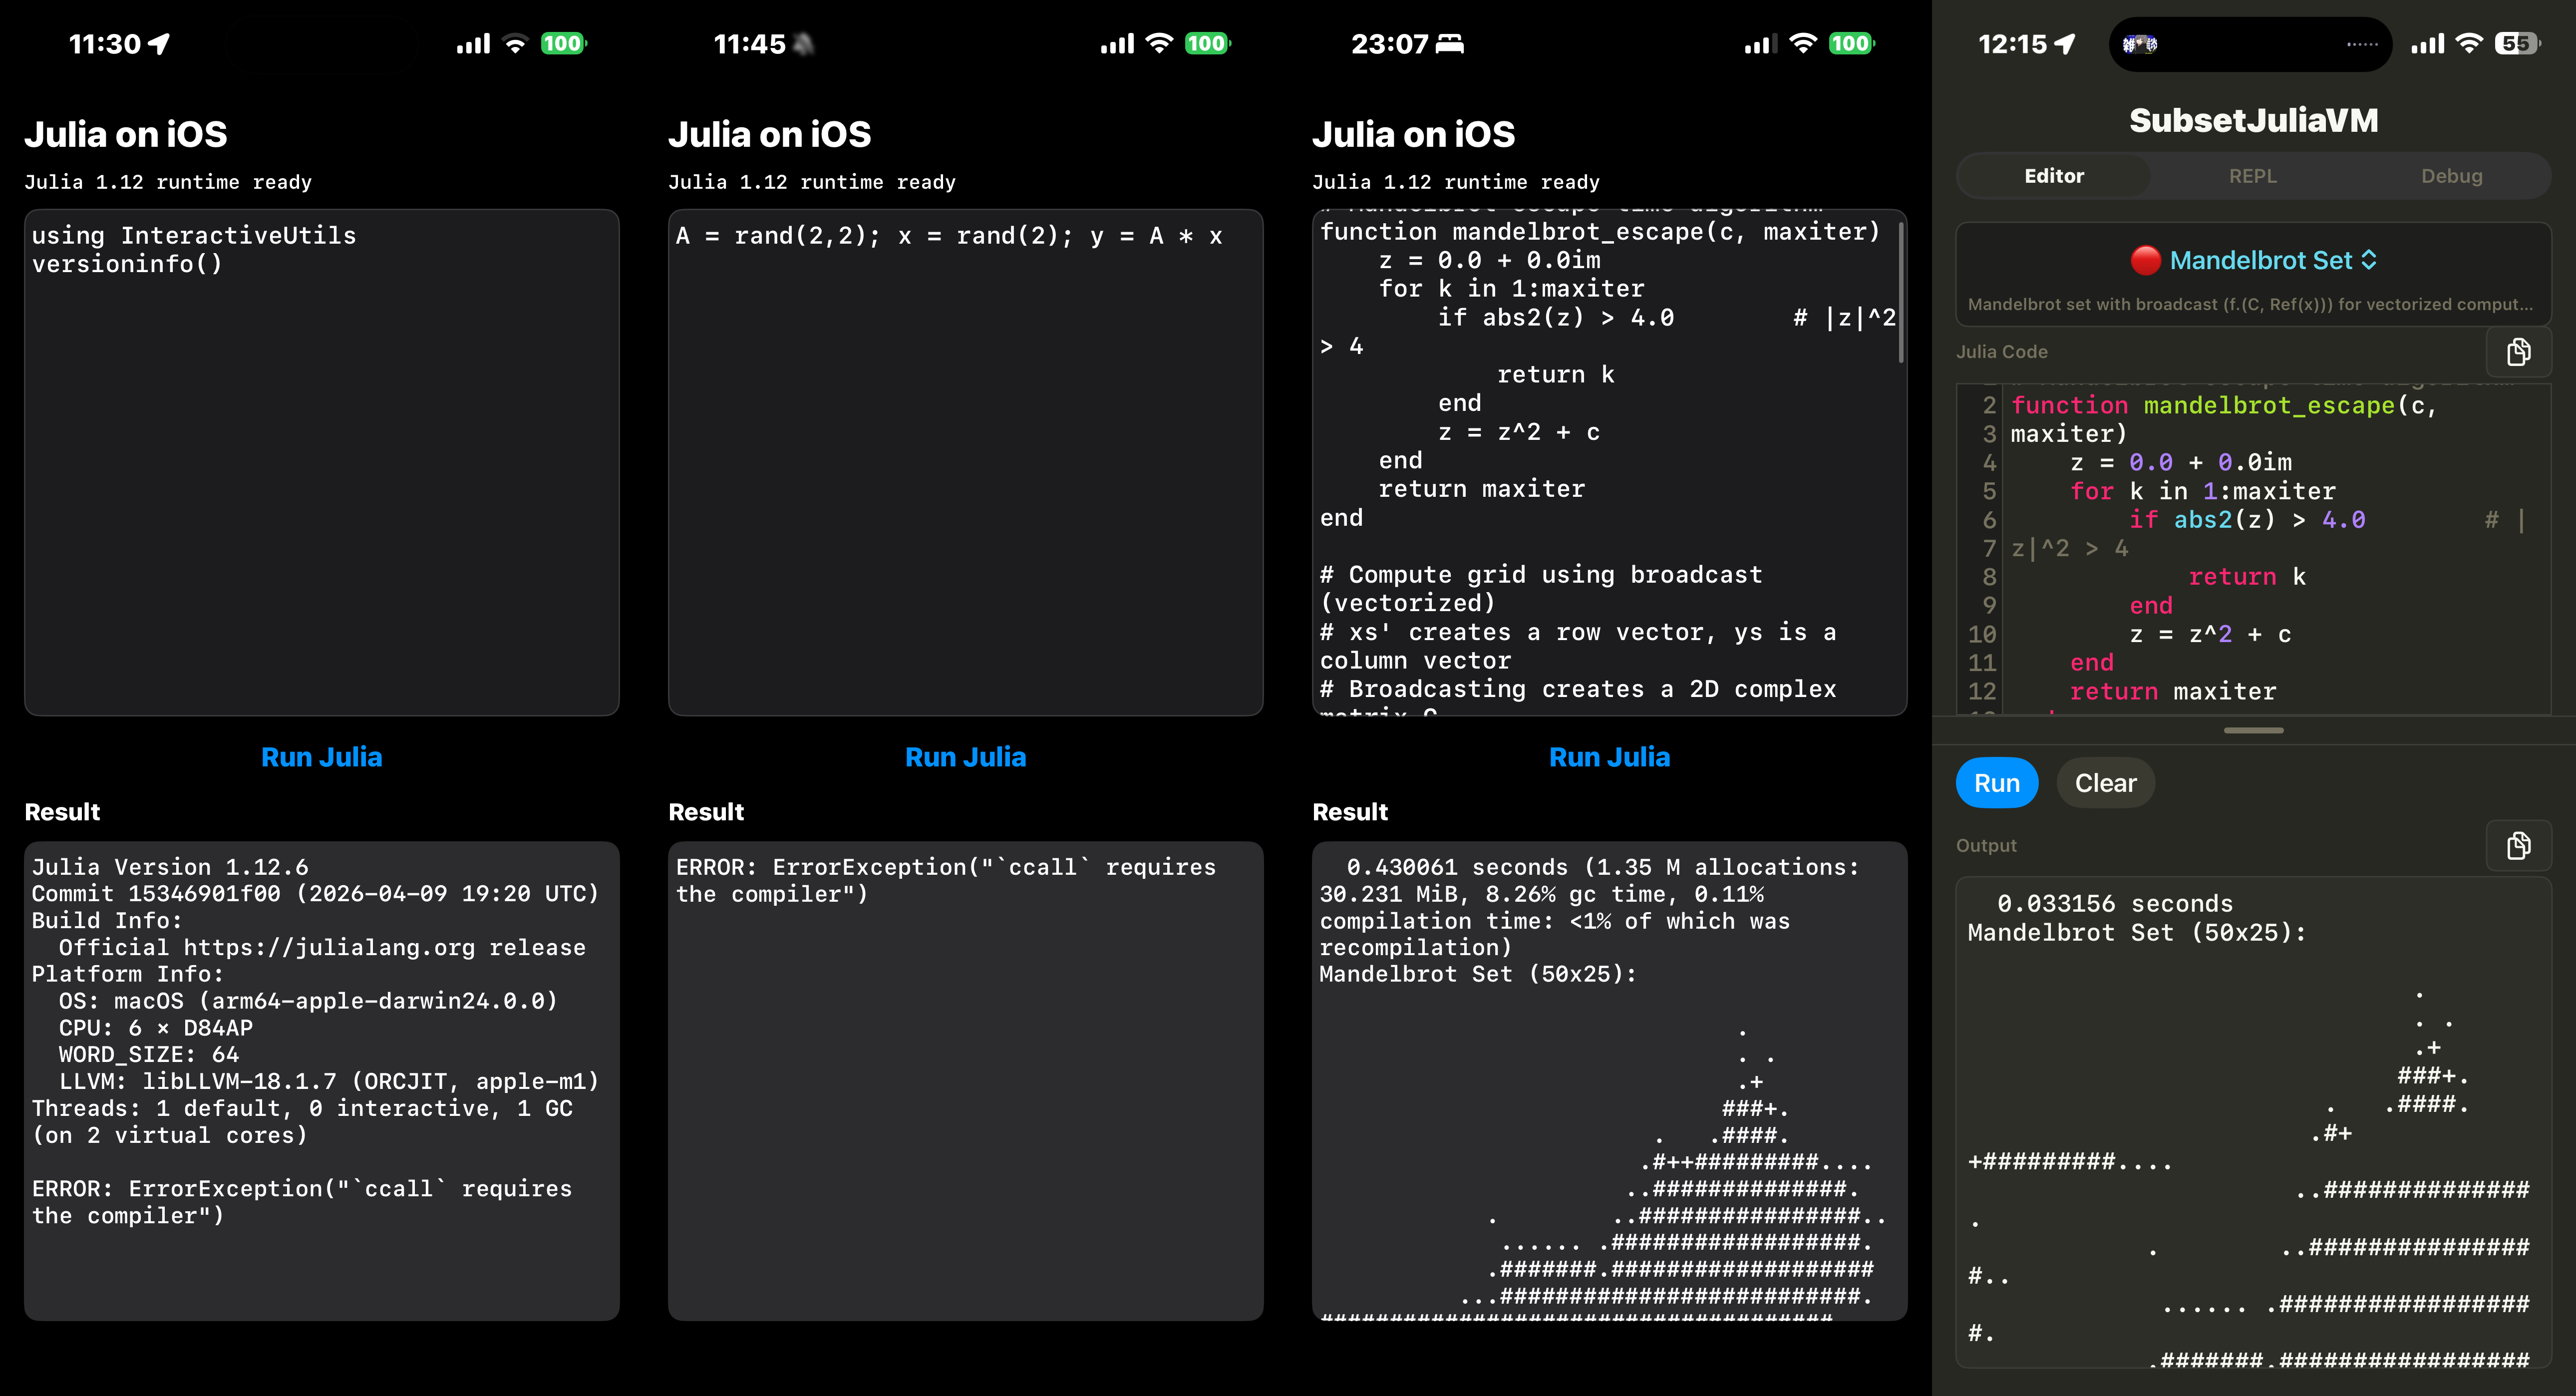Tap the "Threads: 1 default" result line
This screenshot has width=2576, height=1396.
pos(302,1122)
